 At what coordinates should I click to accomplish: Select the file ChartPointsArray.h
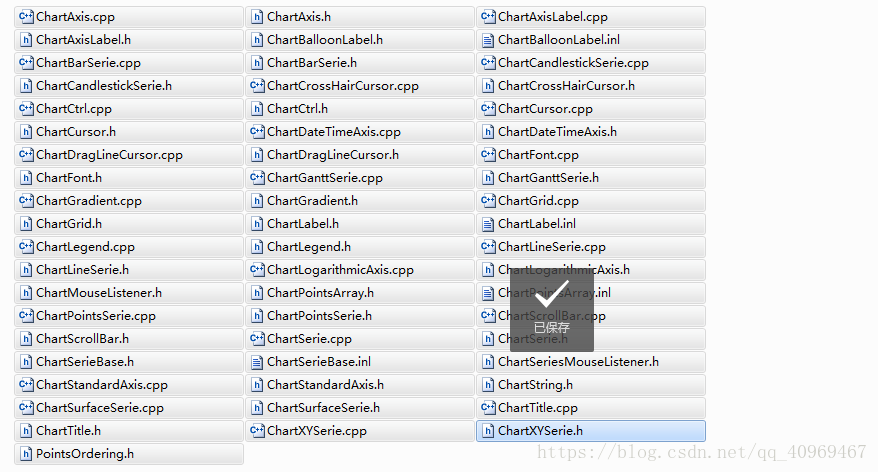tap(359, 293)
